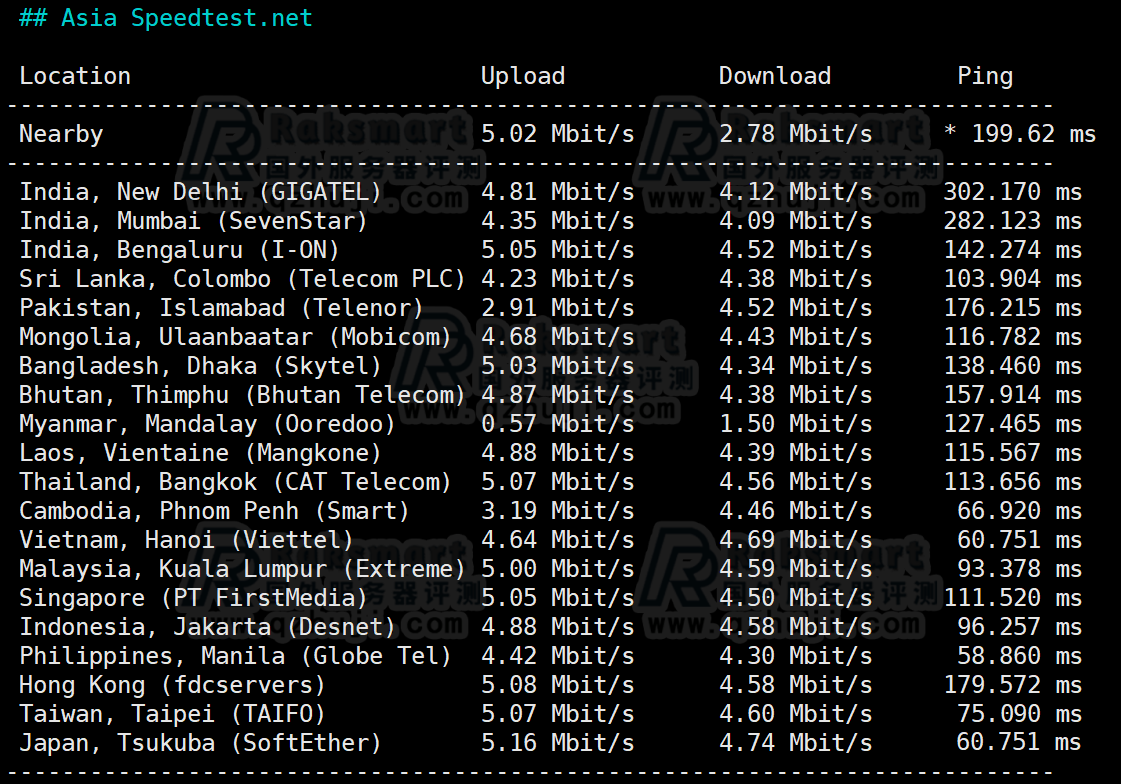This screenshot has width=1121, height=784.
Task: Click Jakarta ping "96.257 ms"
Action: (1019, 627)
